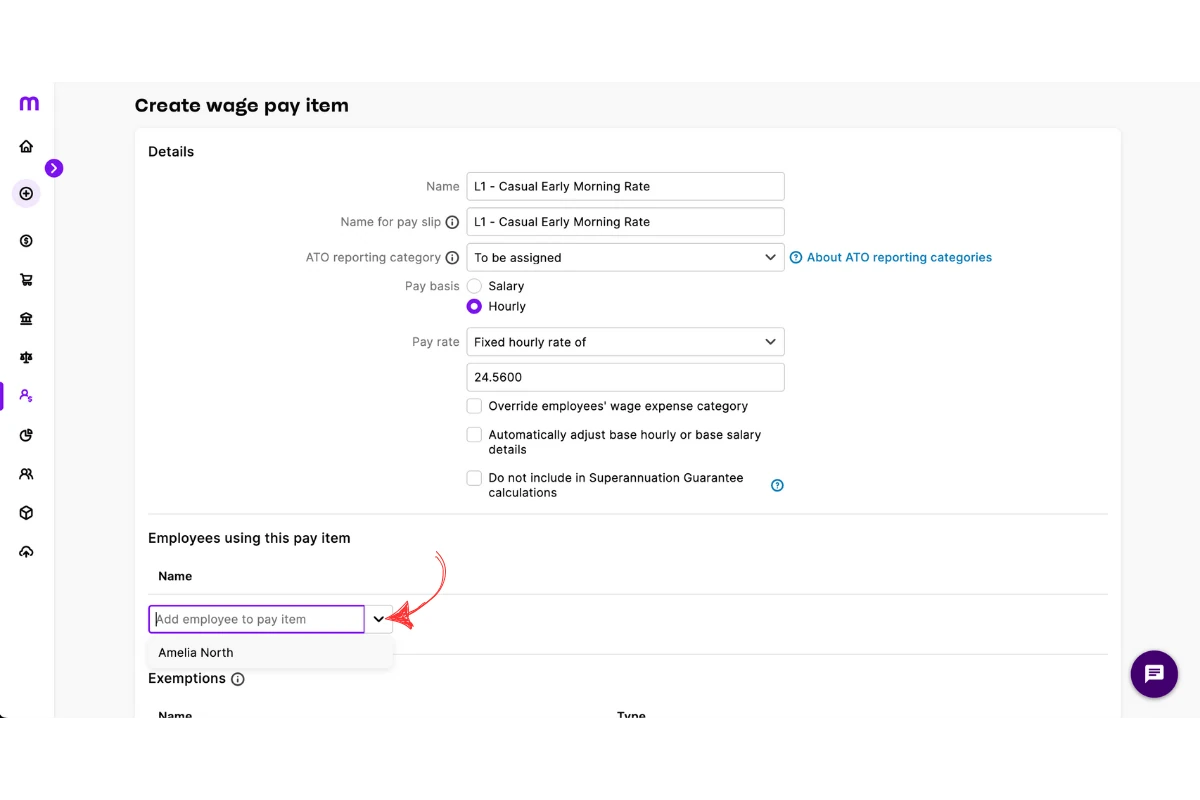This screenshot has width=1200, height=800.
Task: Open the cloud upload icon
Action: tap(26, 552)
